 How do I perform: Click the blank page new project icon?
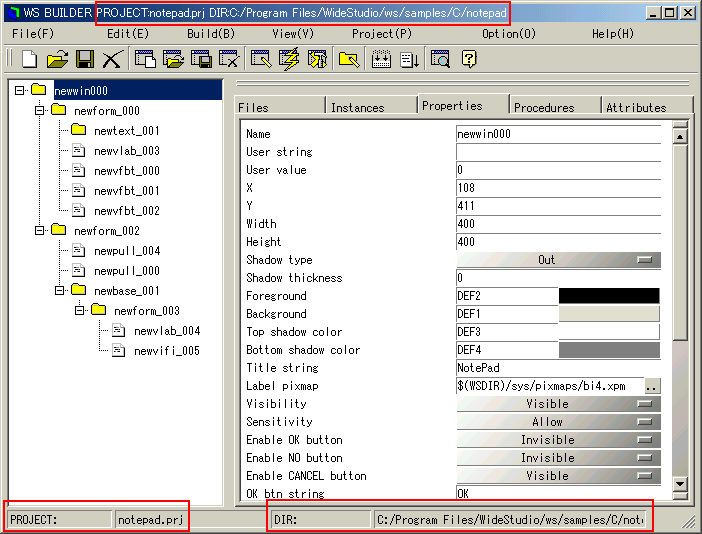[x=29, y=60]
